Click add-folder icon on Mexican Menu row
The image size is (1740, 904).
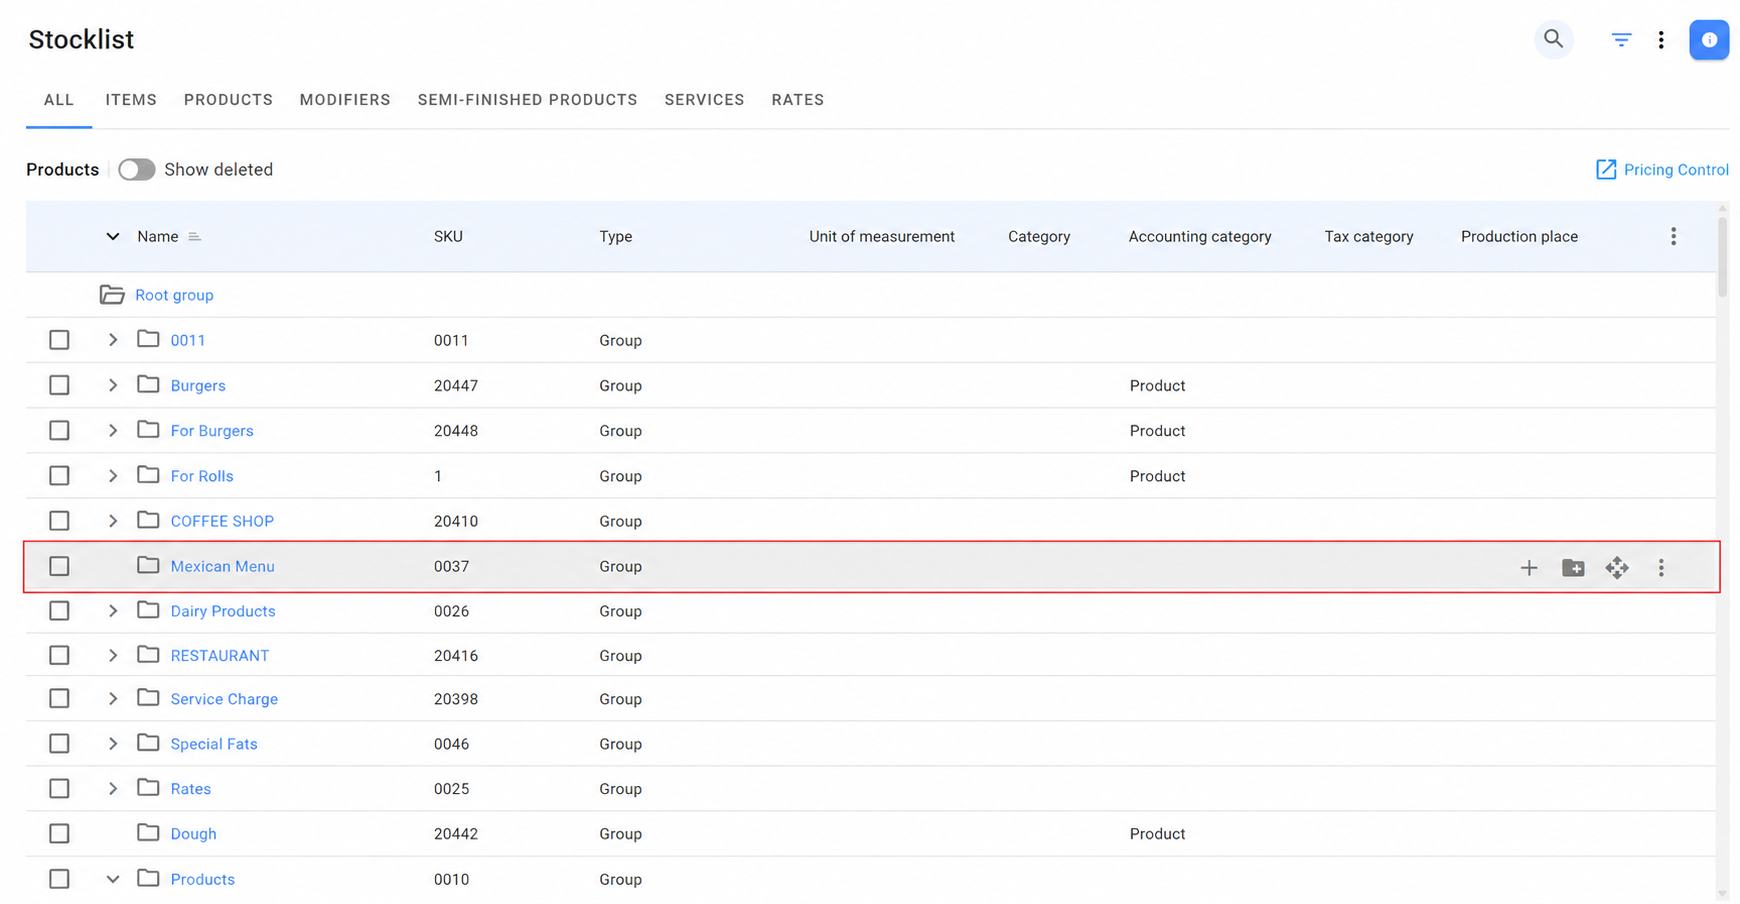tap(1573, 568)
